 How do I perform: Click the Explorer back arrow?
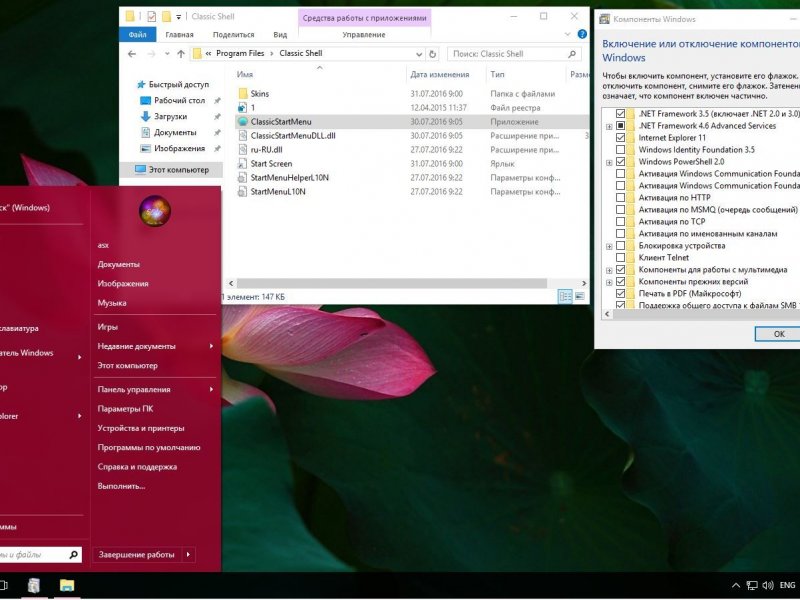coord(132,54)
